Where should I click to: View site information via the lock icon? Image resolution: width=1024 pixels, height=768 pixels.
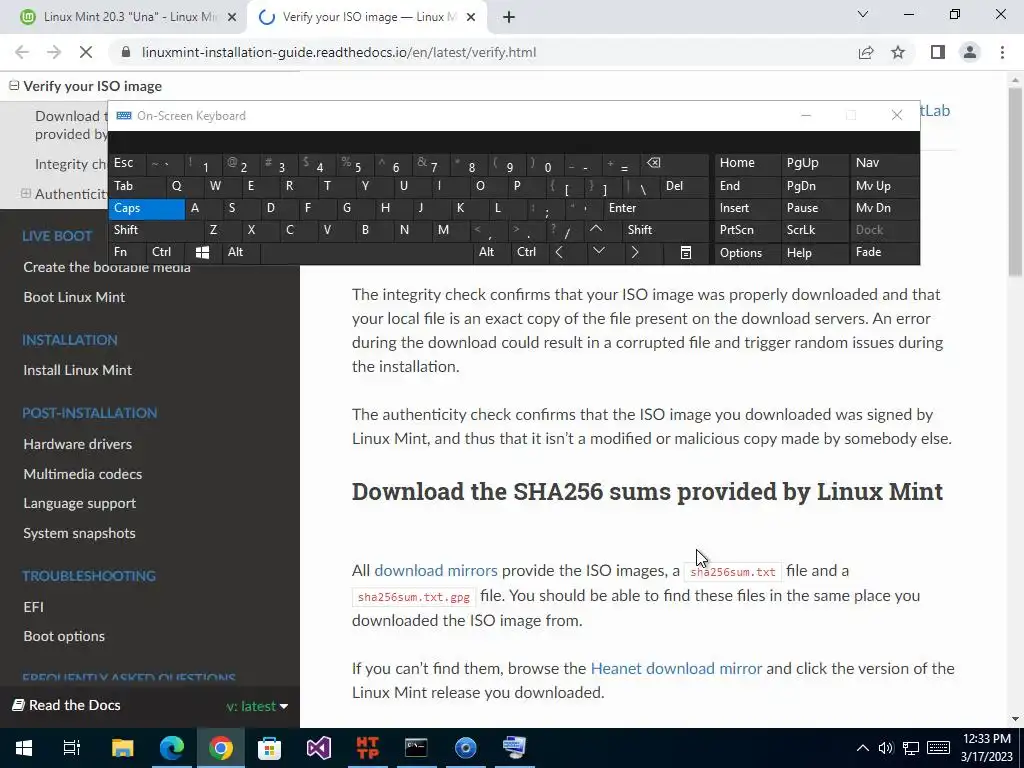[127, 52]
